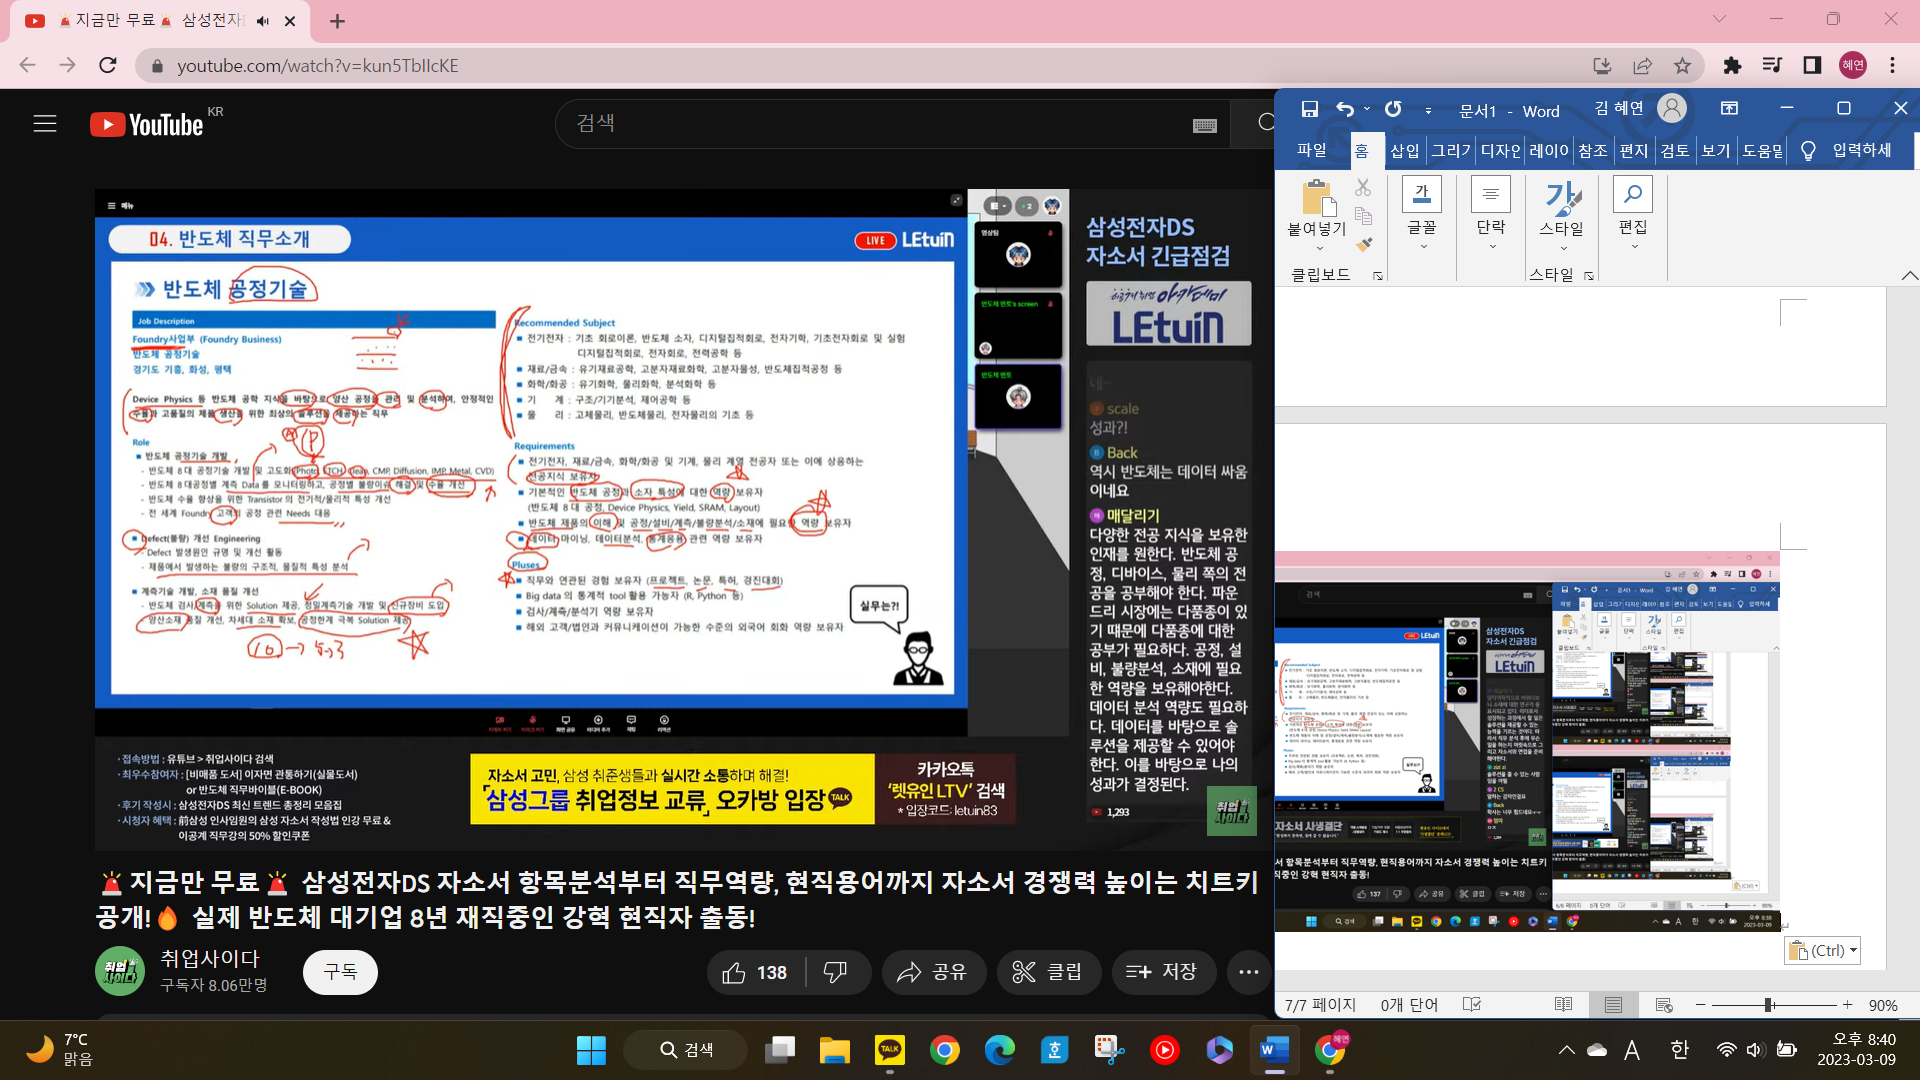Switch Word to Web Layout view

pos(1664,1004)
